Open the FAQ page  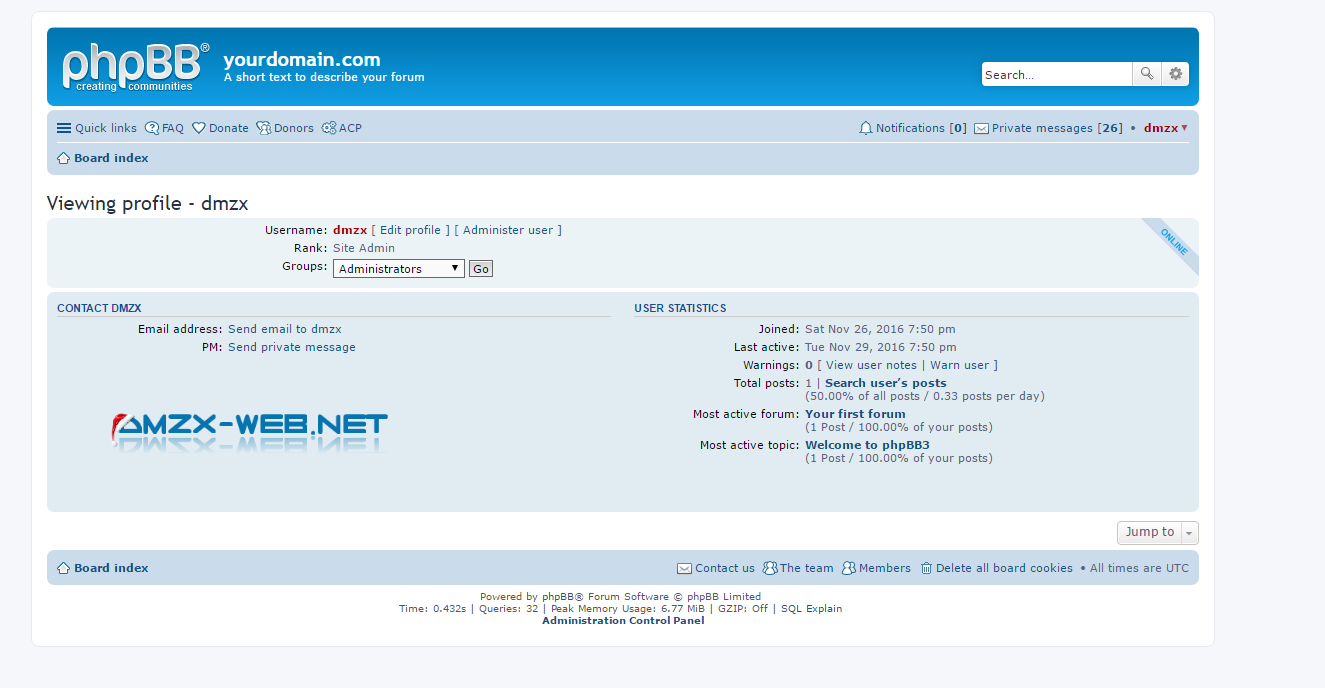(x=165, y=128)
